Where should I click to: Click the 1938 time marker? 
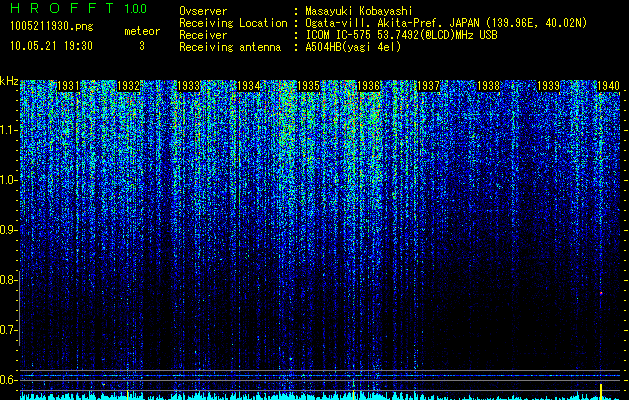(x=489, y=86)
